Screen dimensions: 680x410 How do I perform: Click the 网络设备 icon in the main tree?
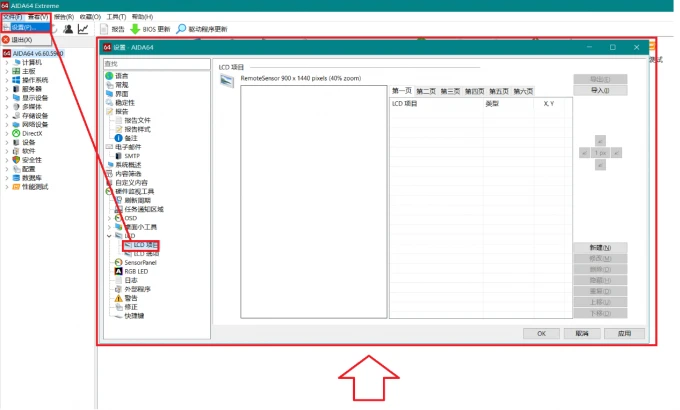tap(16, 125)
